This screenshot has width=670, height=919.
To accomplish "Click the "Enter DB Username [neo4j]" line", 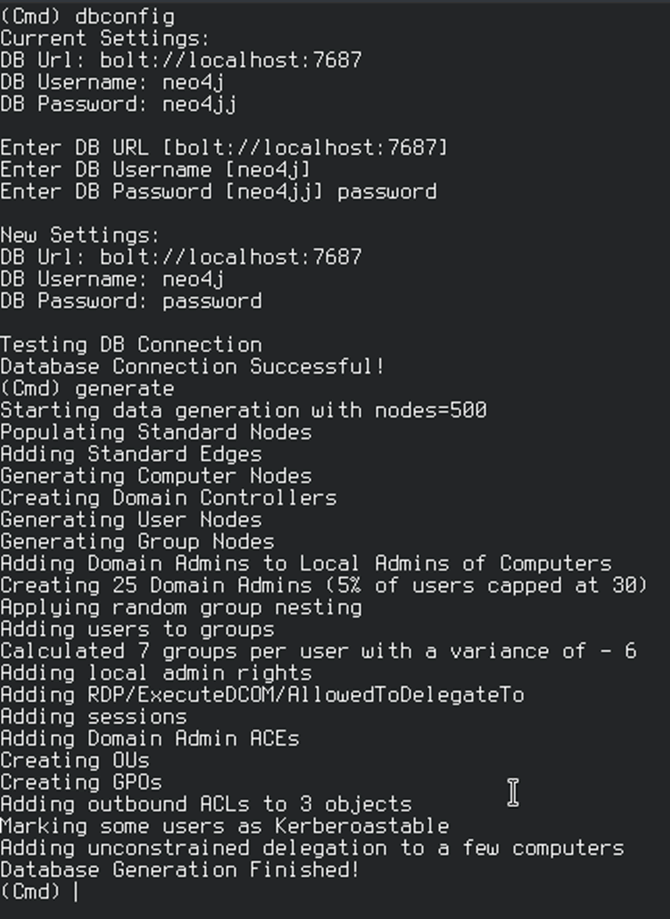I will pyautogui.click(x=155, y=170).
